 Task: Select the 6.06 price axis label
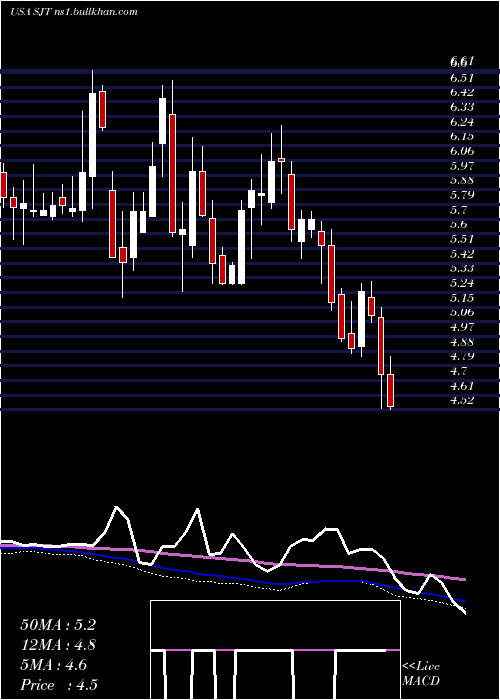[x=462, y=151]
